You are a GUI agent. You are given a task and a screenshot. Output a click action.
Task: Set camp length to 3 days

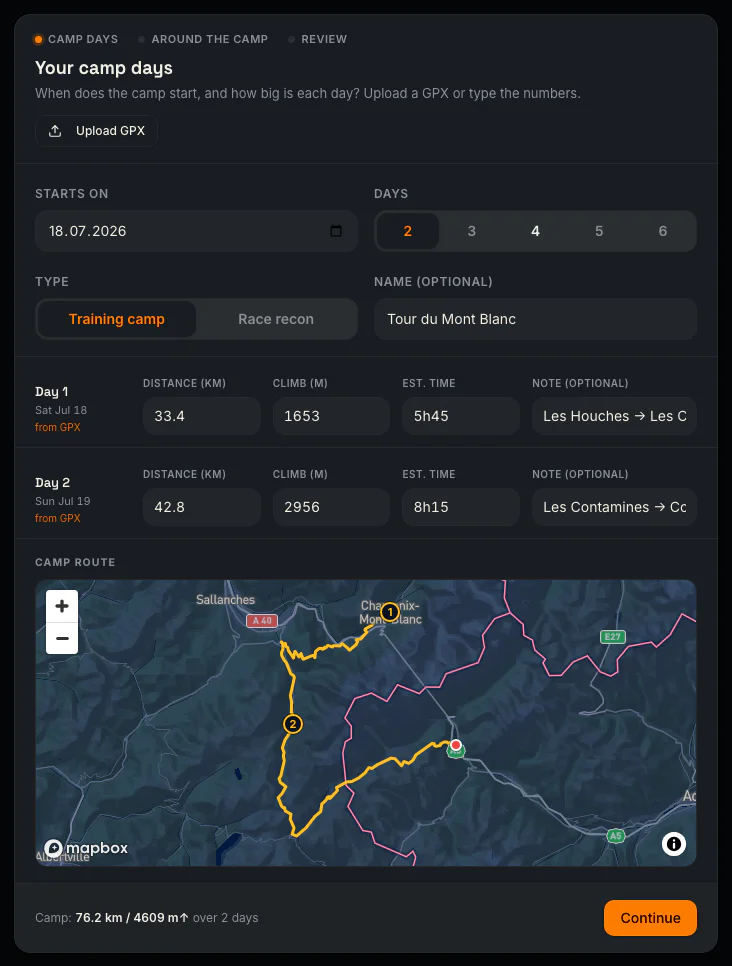point(471,231)
